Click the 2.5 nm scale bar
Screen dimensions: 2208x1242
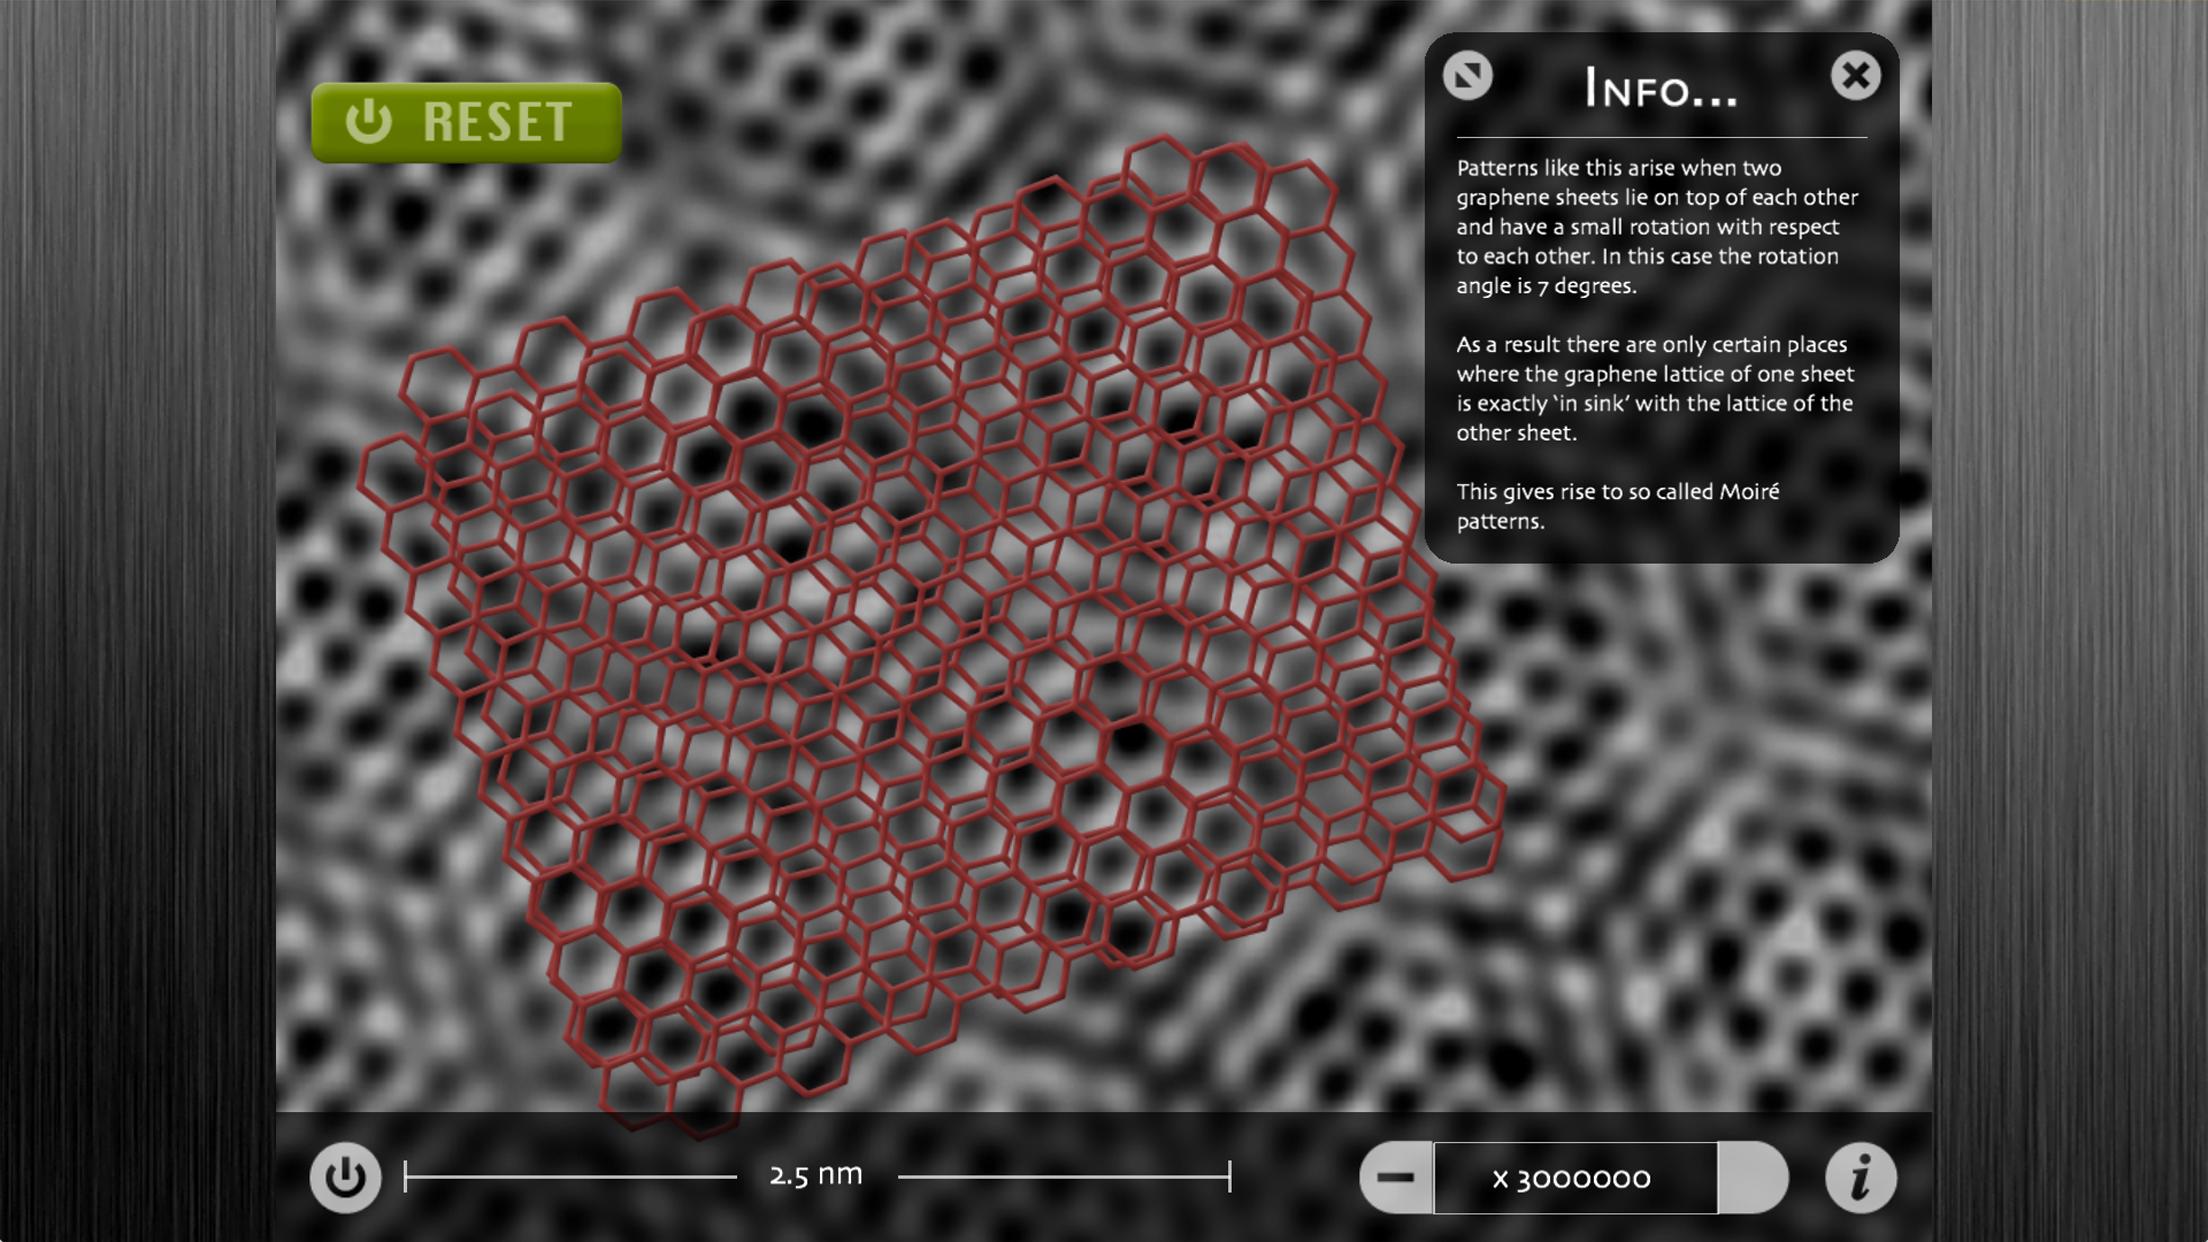[x=815, y=1178]
